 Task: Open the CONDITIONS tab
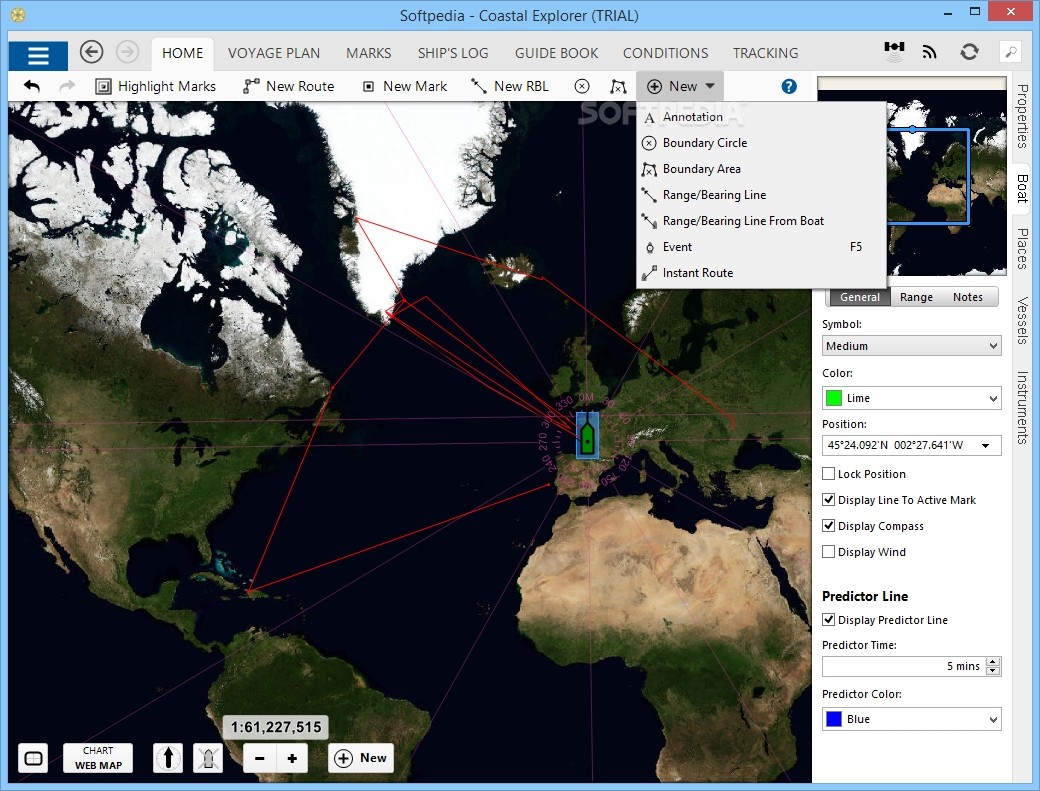[665, 53]
